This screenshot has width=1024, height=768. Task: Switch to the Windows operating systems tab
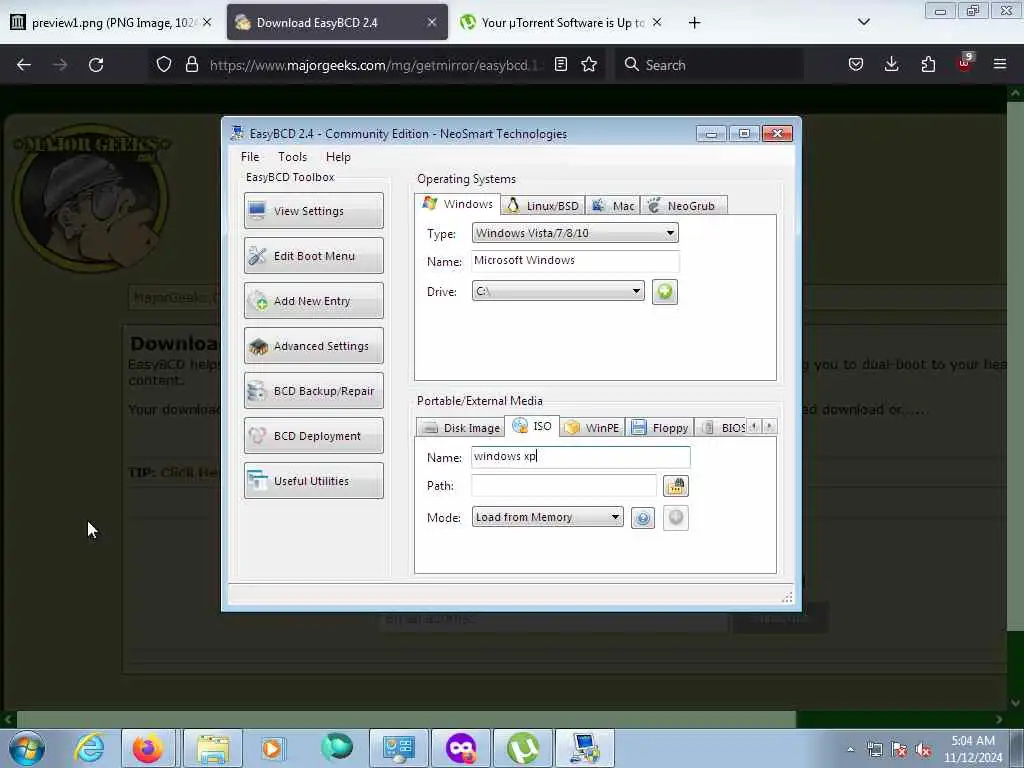(458, 204)
